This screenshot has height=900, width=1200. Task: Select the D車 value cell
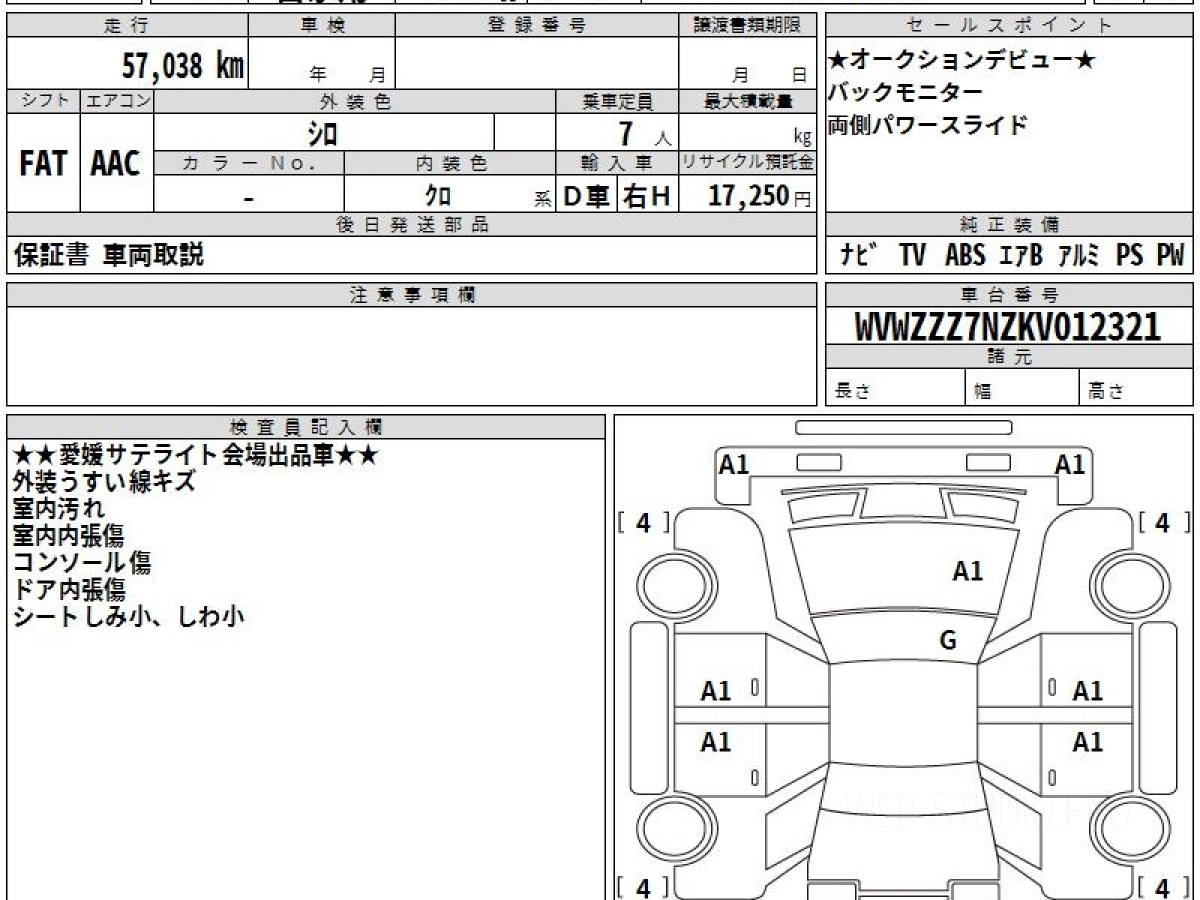pyautogui.click(x=586, y=196)
